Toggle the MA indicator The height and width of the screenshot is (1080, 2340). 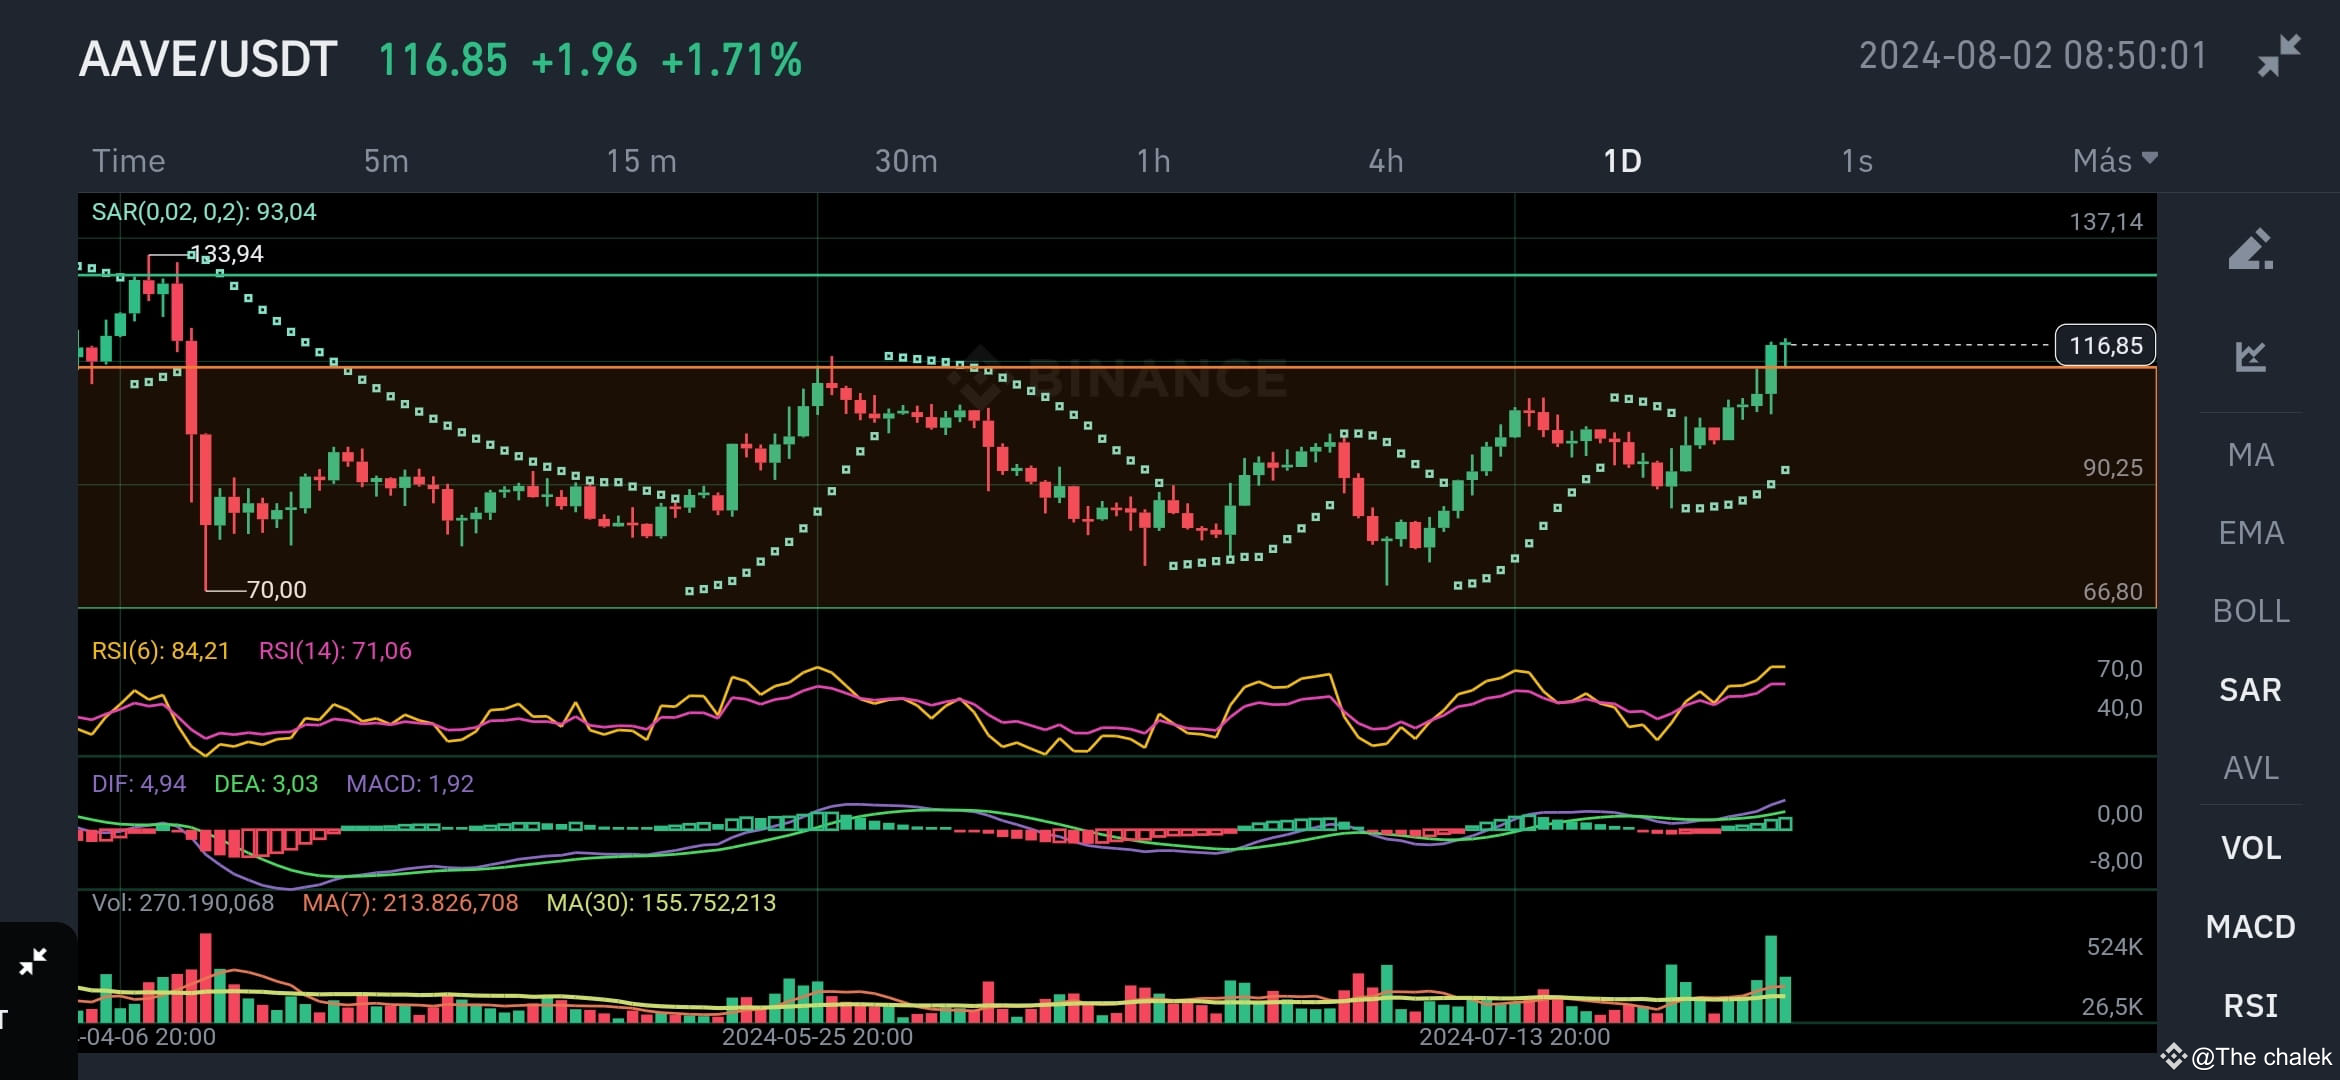(x=2251, y=455)
